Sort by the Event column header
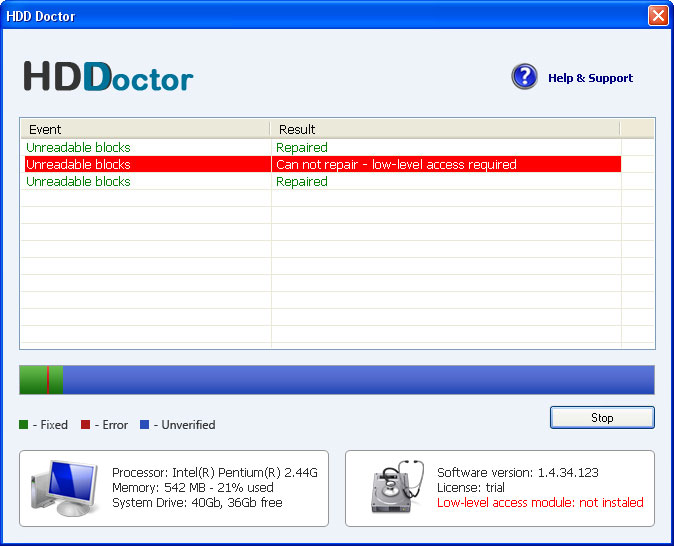Image resolution: width=674 pixels, height=546 pixels. point(145,129)
